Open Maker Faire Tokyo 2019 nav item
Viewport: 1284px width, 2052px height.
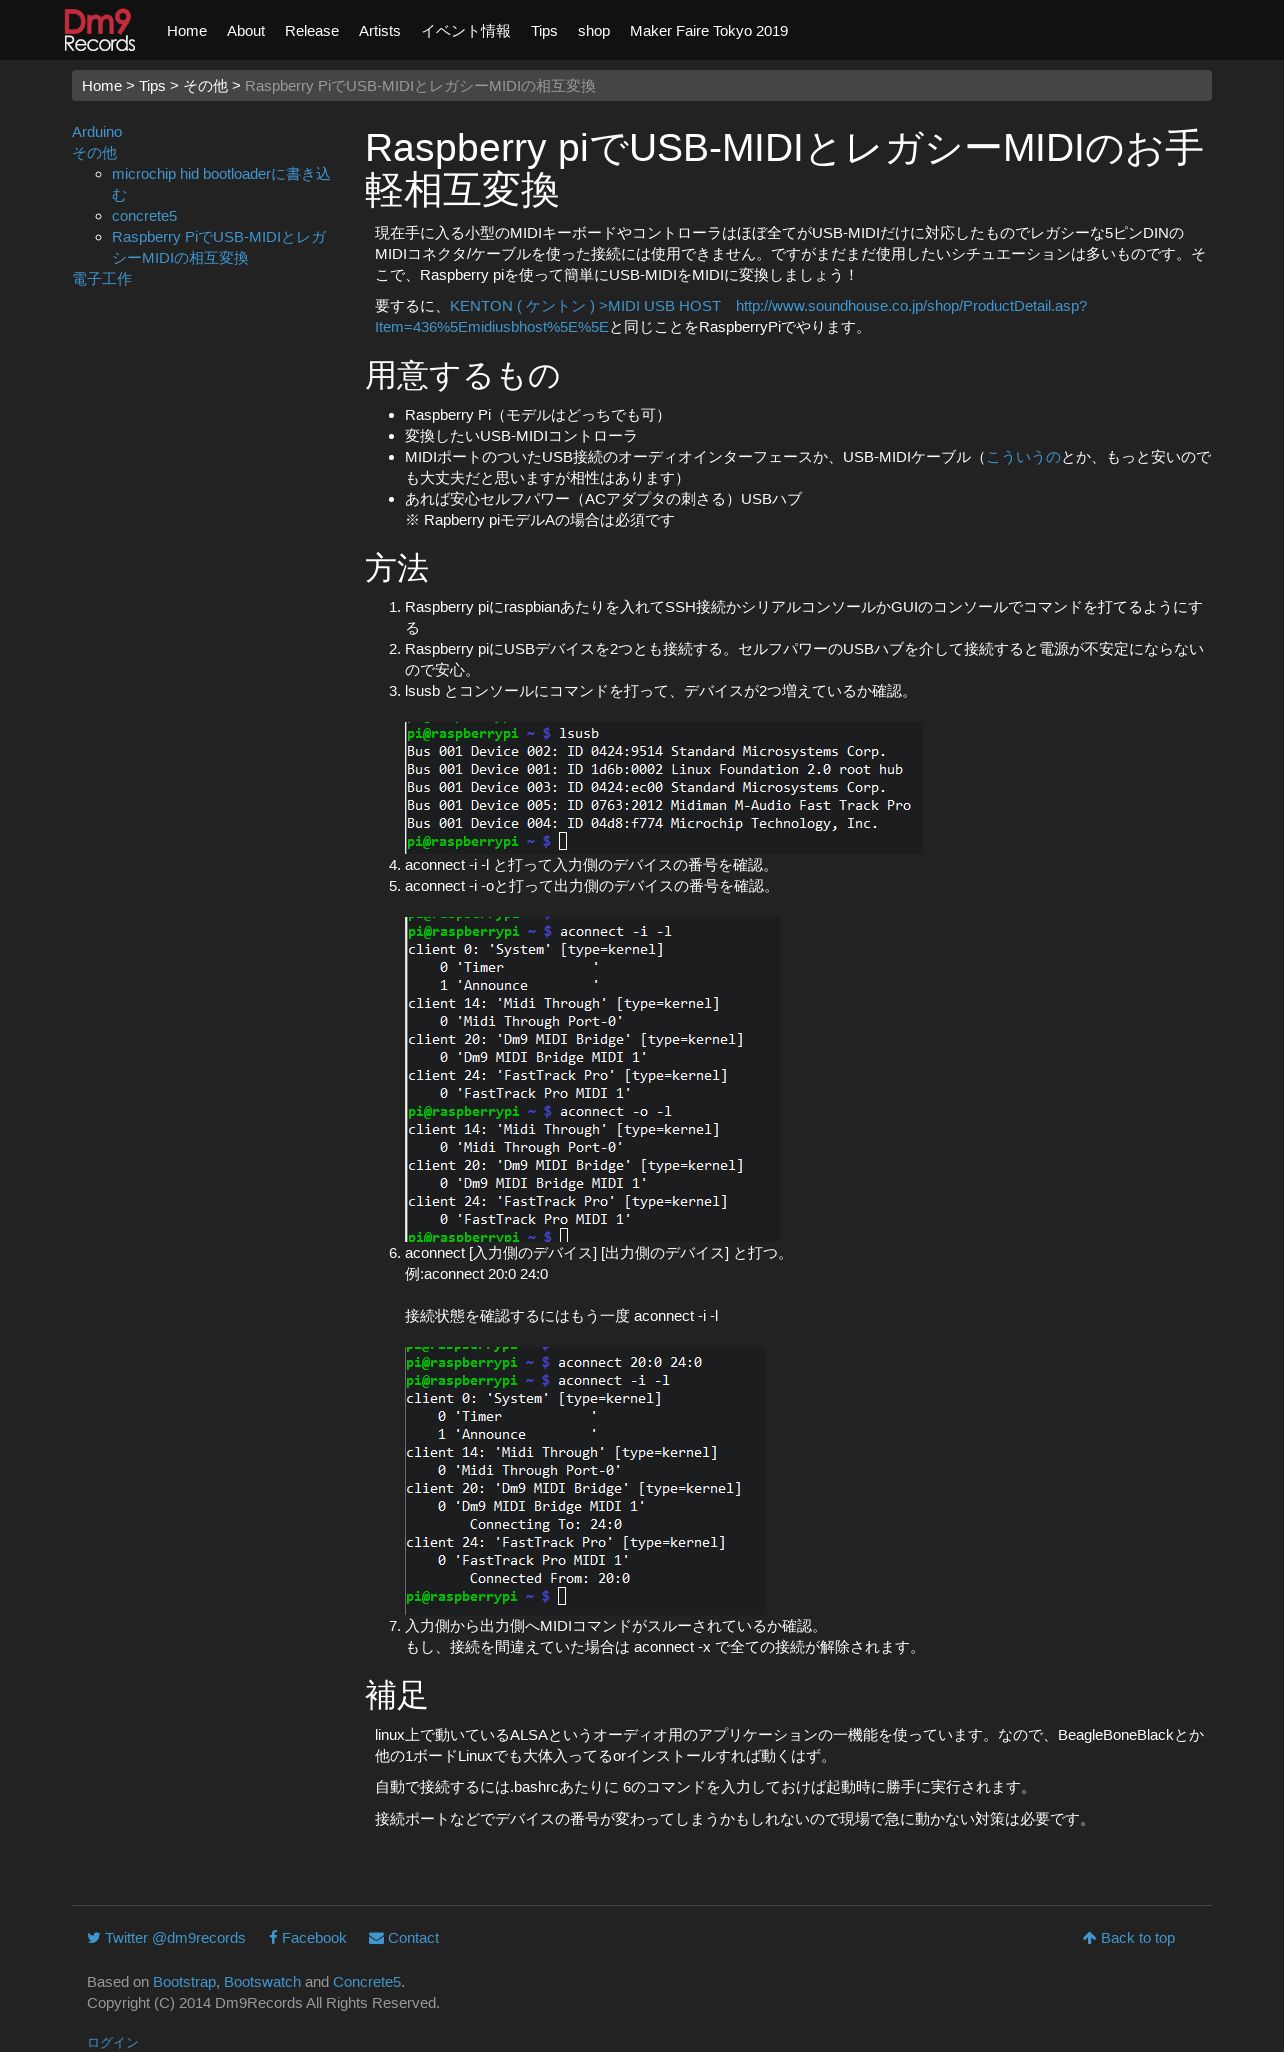(709, 30)
